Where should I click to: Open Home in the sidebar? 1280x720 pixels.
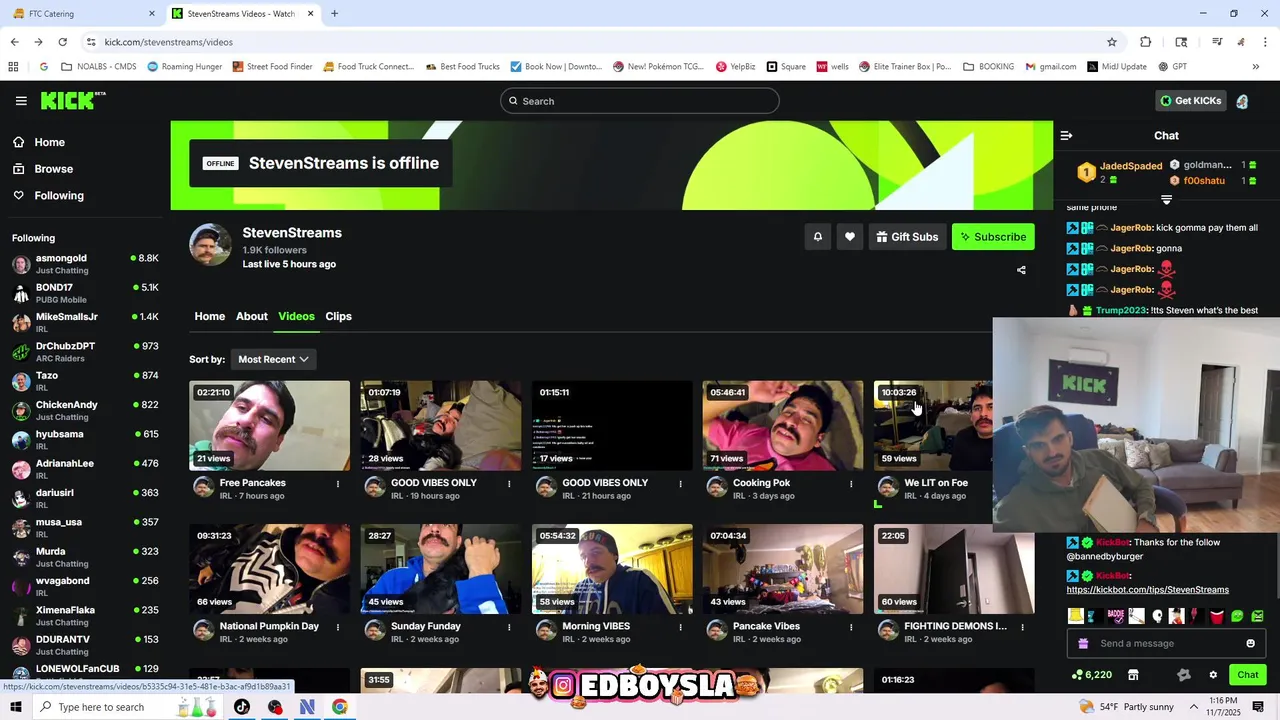coord(49,142)
